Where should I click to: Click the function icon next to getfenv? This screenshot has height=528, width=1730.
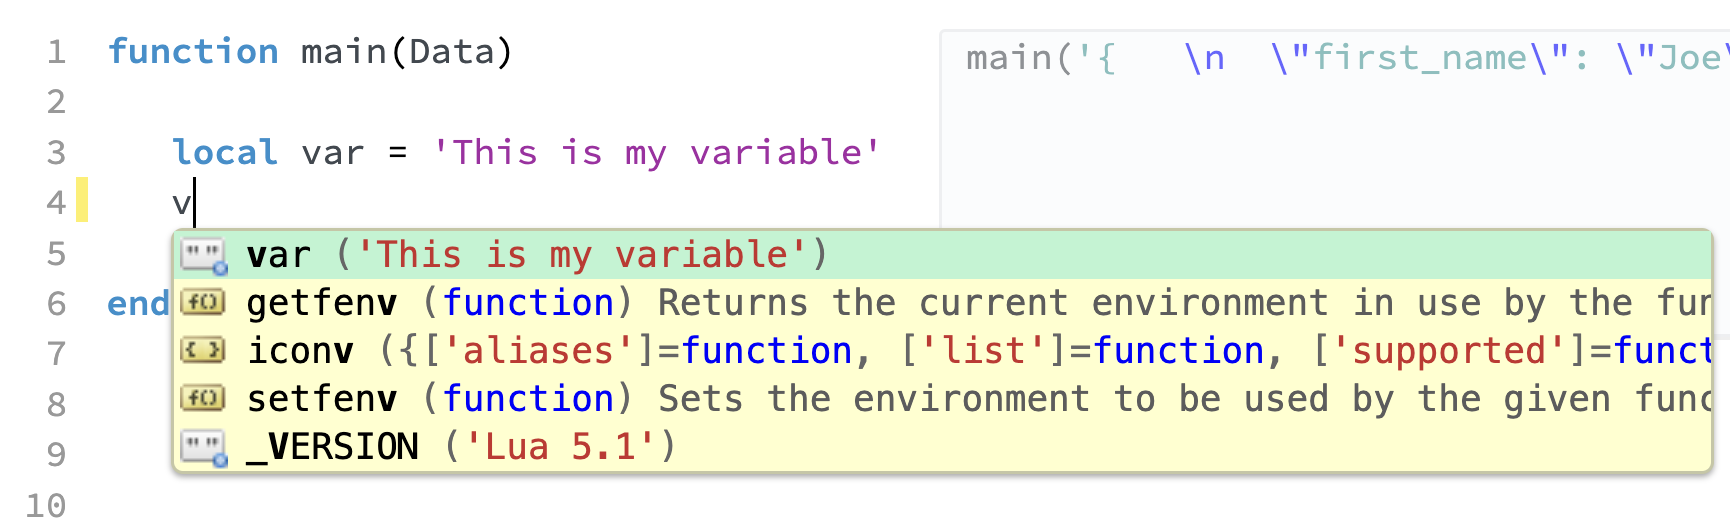pos(203,303)
